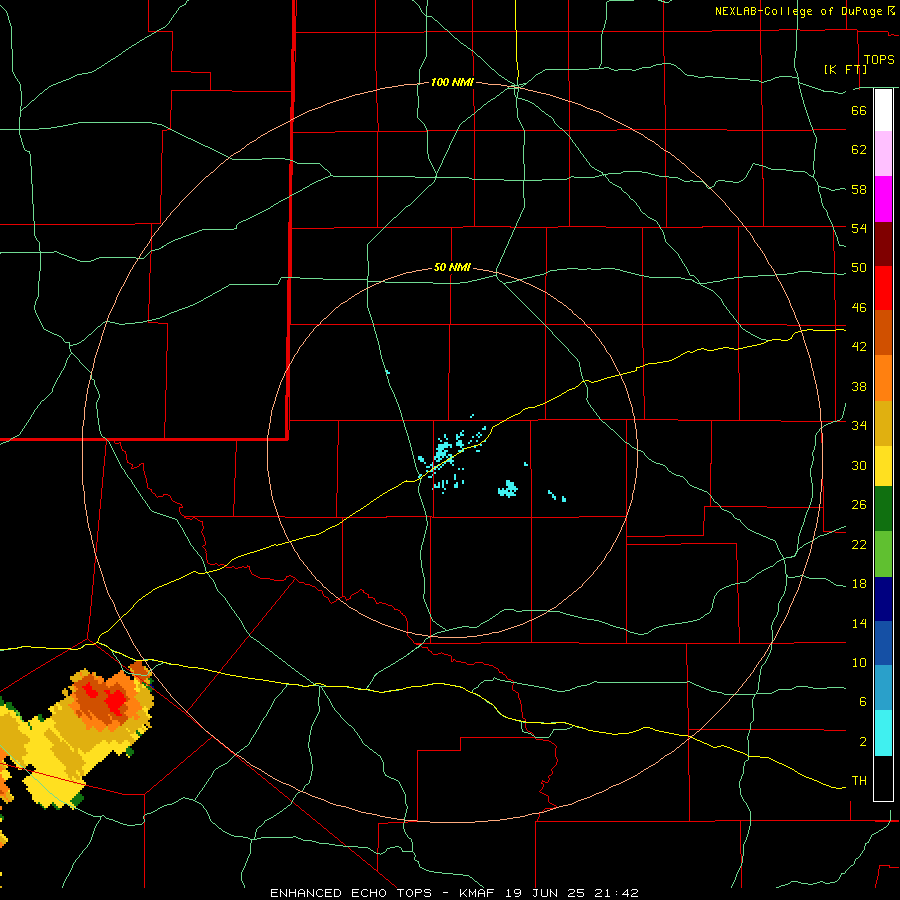900x900 pixels.
Task: Click the "50" legend value
Action: (x=859, y=268)
